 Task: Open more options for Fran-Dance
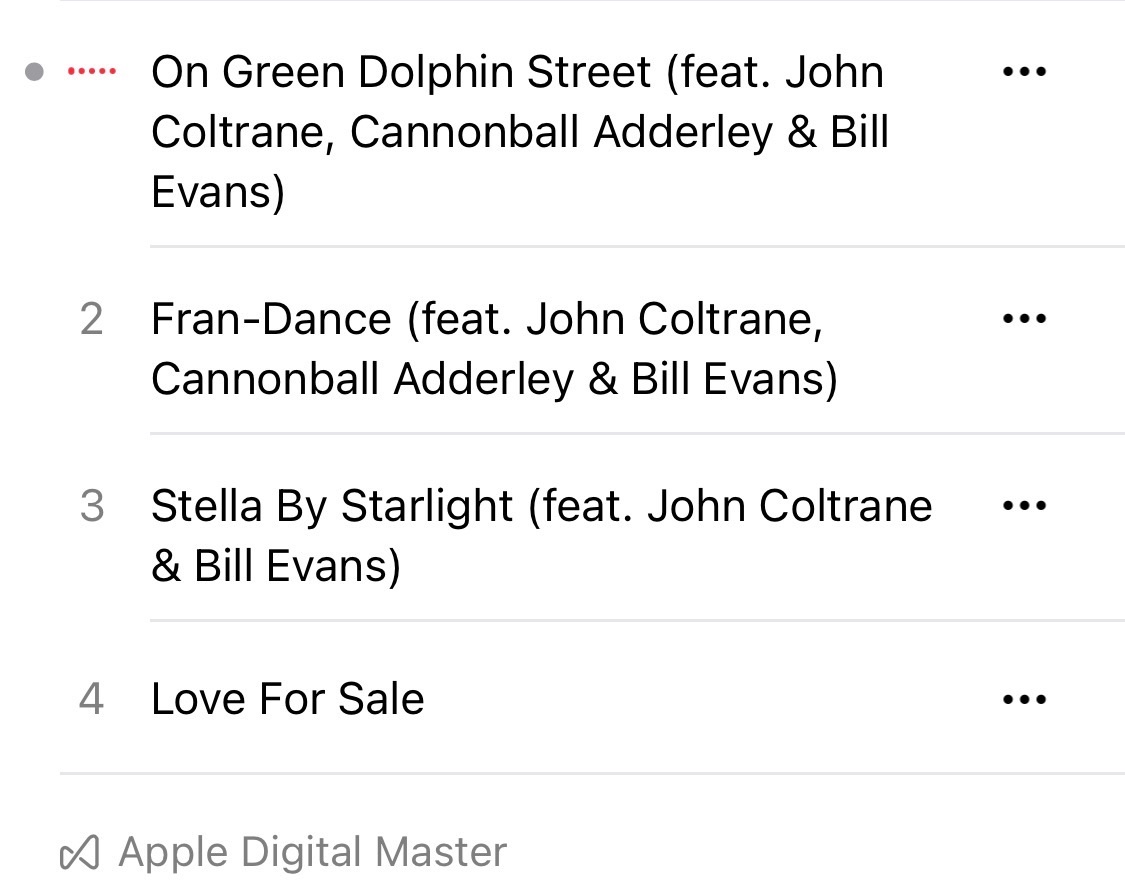[1024, 319]
